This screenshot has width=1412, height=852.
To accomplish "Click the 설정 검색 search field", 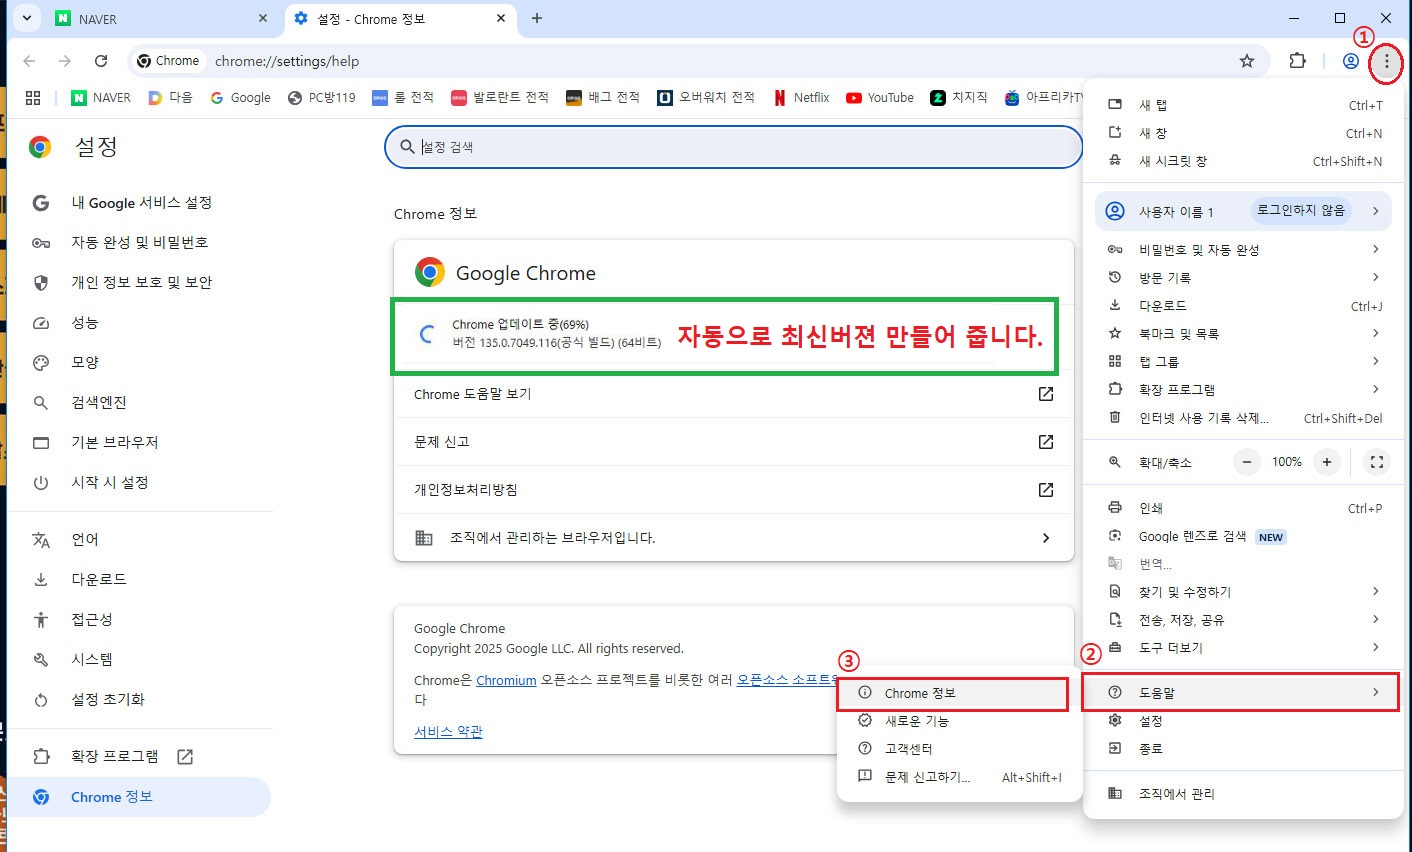I will (734, 147).
